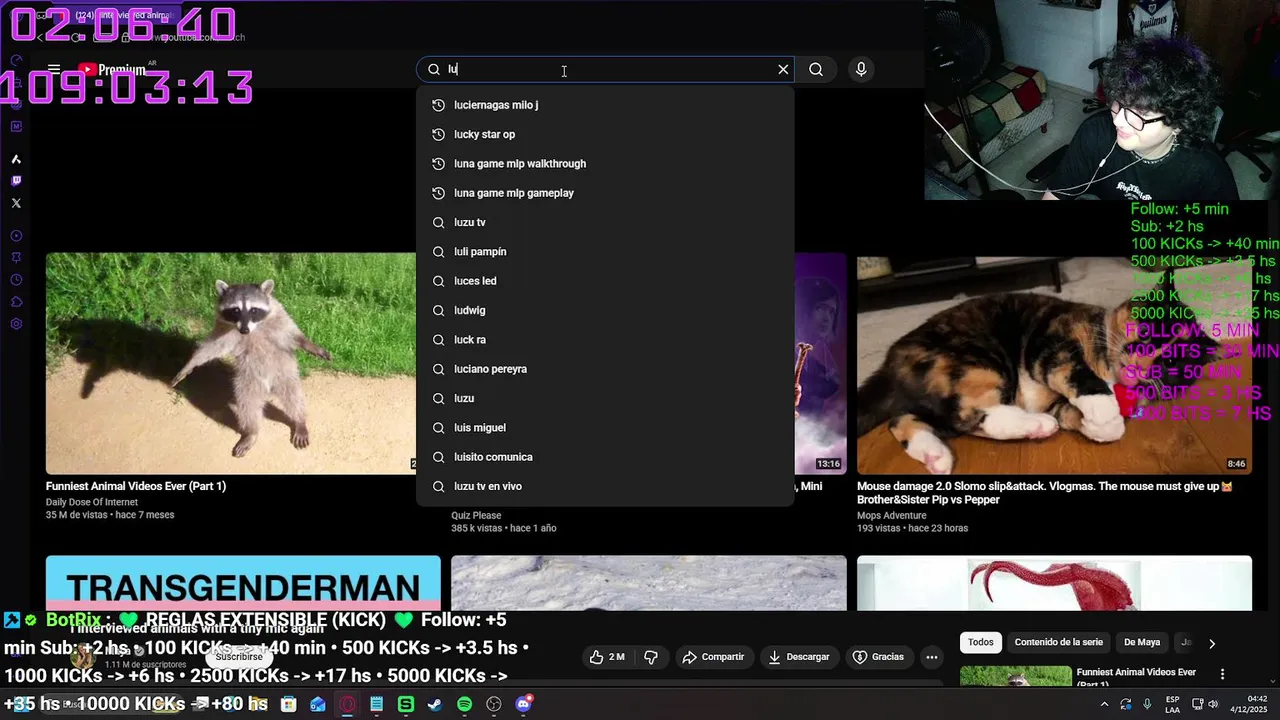The height and width of the screenshot is (720, 1280).
Task: Choose the "luisito comunica" suggestion
Action: (605, 457)
